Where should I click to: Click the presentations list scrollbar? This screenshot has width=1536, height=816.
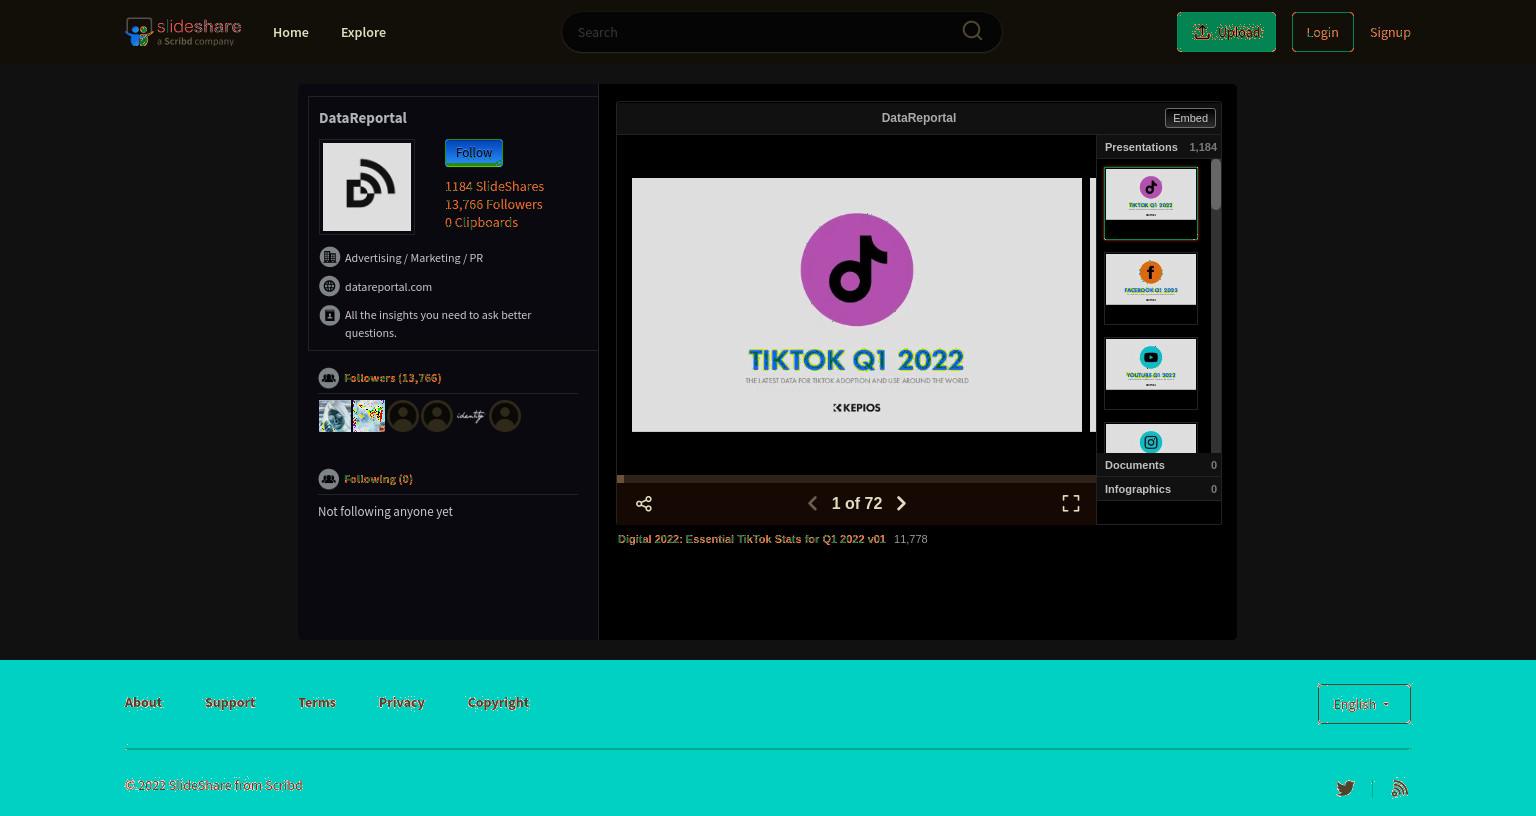pos(1215,185)
